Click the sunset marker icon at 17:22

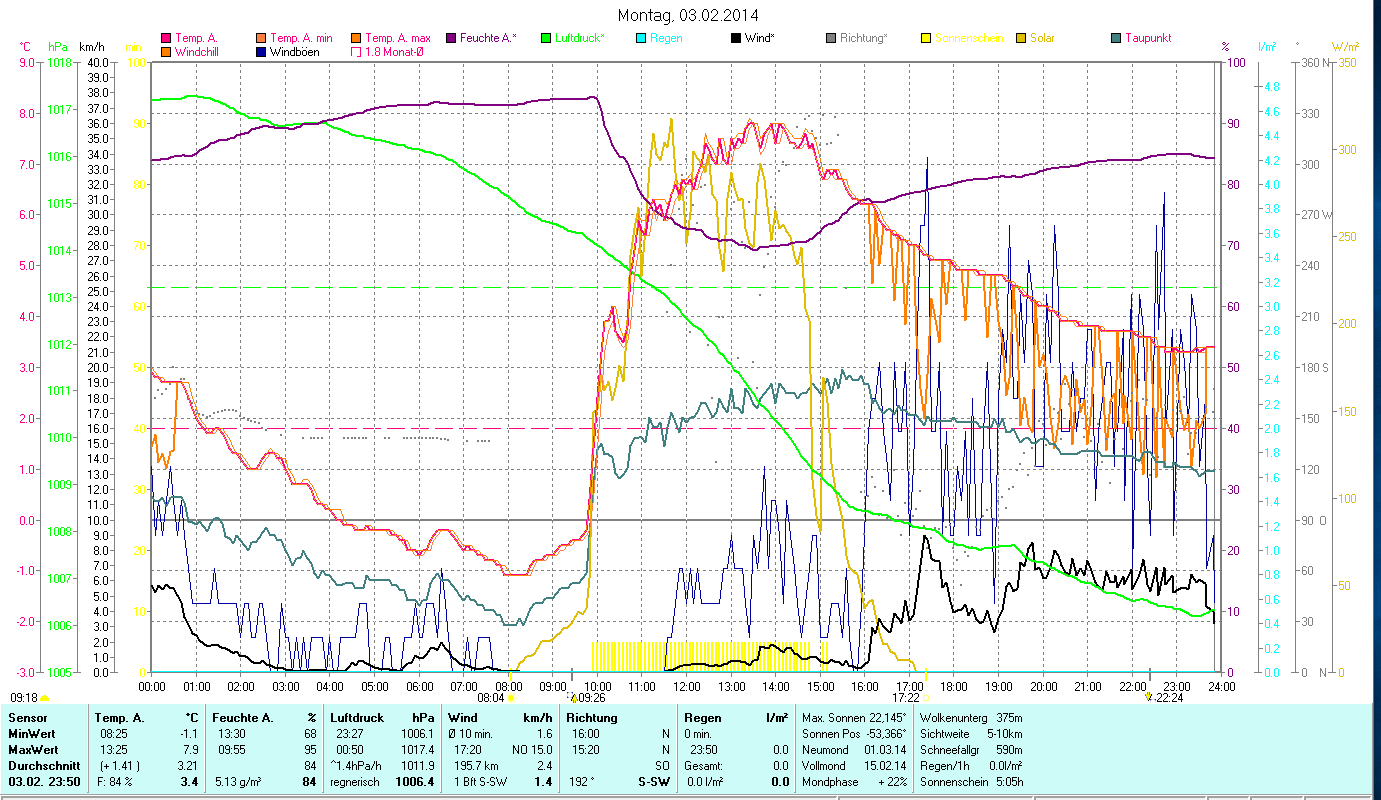click(x=926, y=698)
